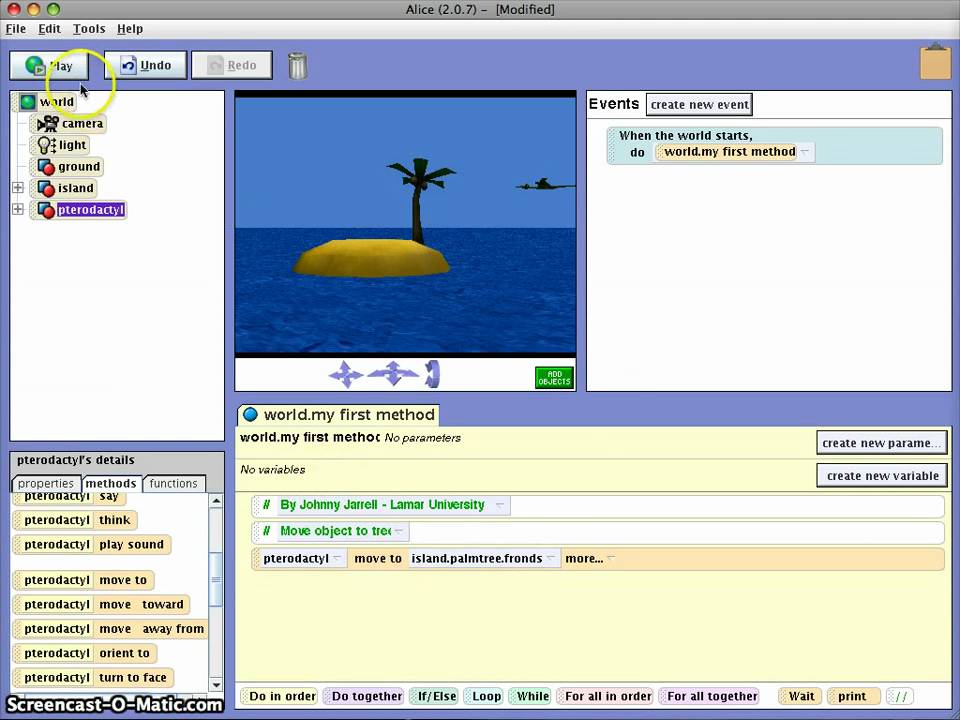Switch to the methods tab
The height and width of the screenshot is (720, 960).
point(111,483)
